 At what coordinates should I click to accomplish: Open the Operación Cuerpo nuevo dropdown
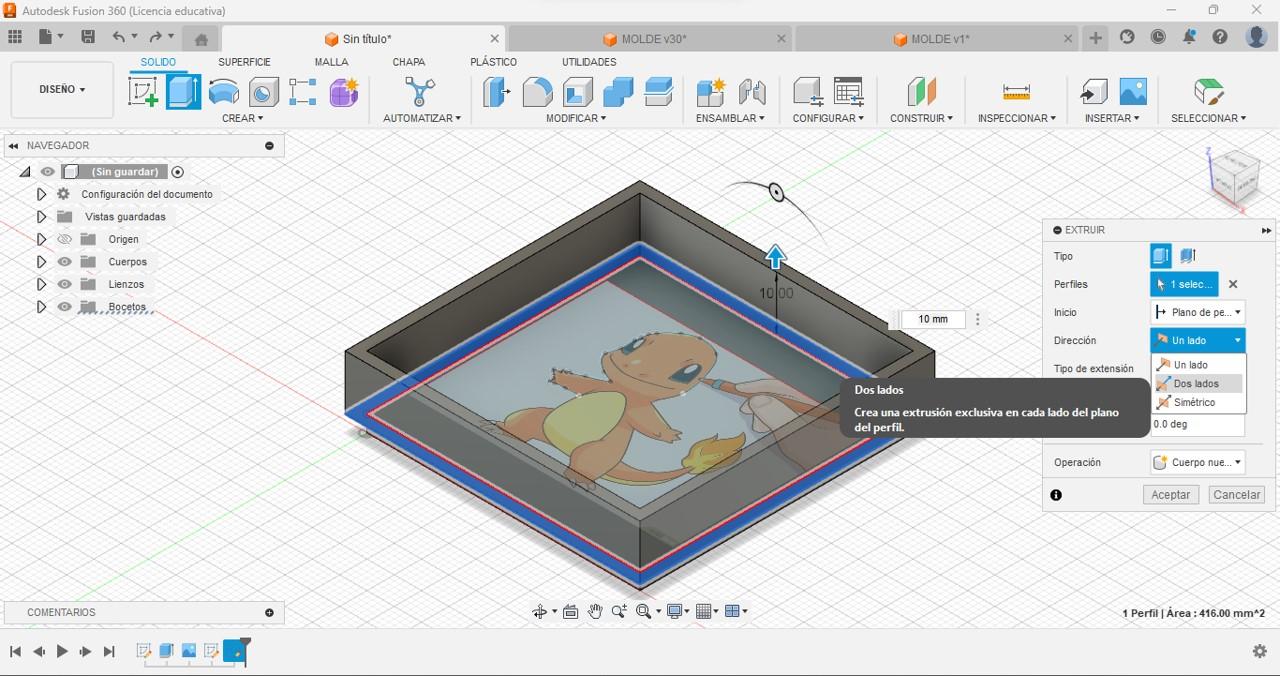click(1198, 462)
